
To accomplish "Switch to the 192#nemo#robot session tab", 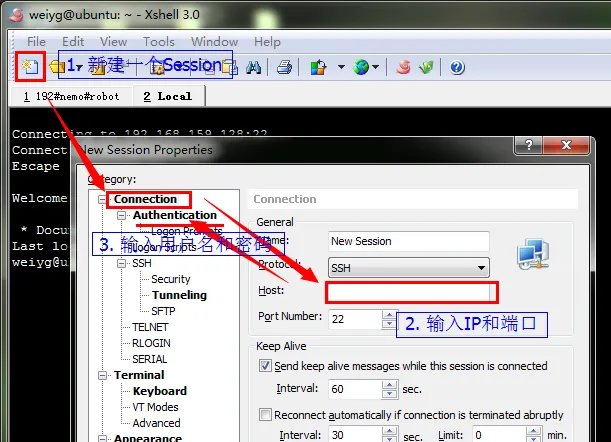I will pyautogui.click(x=72, y=96).
